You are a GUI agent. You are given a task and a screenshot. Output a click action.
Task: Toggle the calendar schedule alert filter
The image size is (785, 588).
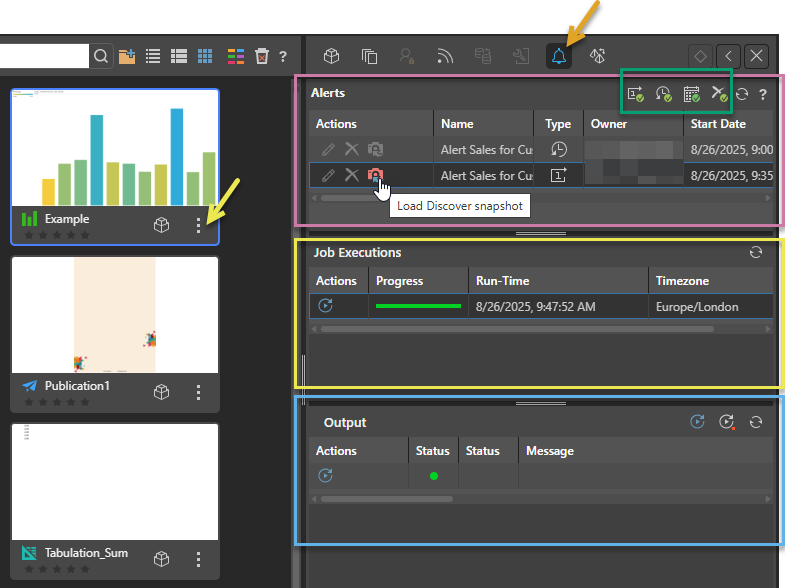click(691, 94)
